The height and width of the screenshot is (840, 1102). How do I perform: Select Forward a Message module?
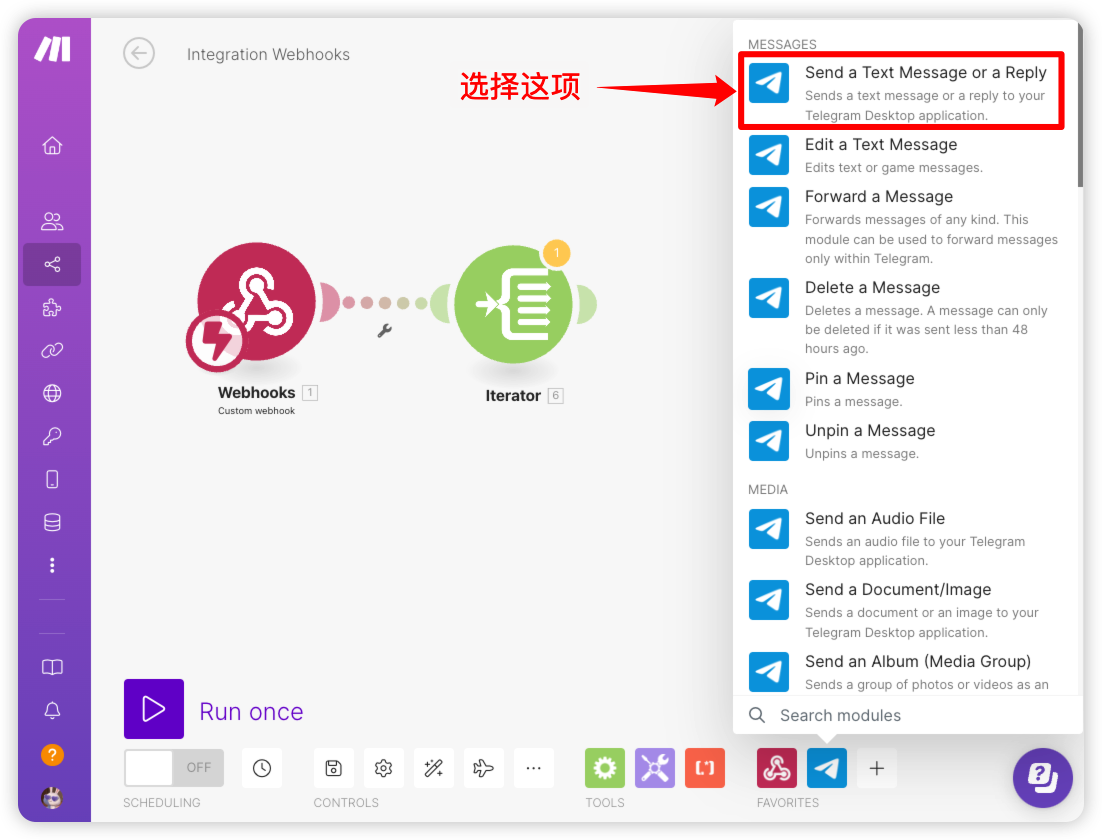tap(902, 226)
